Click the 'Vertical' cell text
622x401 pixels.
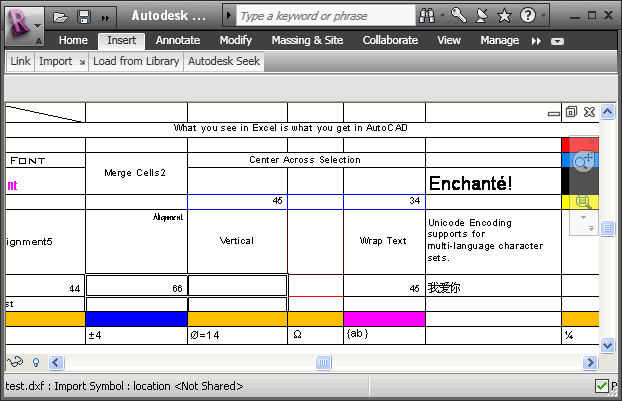[x=236, y=241]
